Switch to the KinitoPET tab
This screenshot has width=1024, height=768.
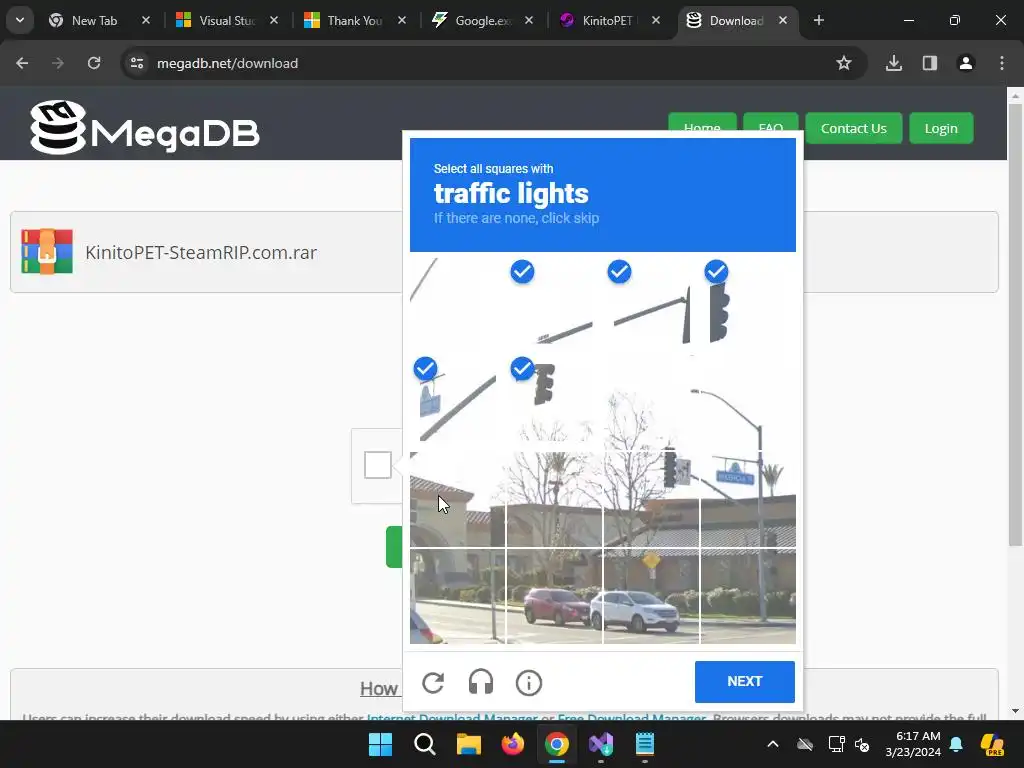(606, 21)
